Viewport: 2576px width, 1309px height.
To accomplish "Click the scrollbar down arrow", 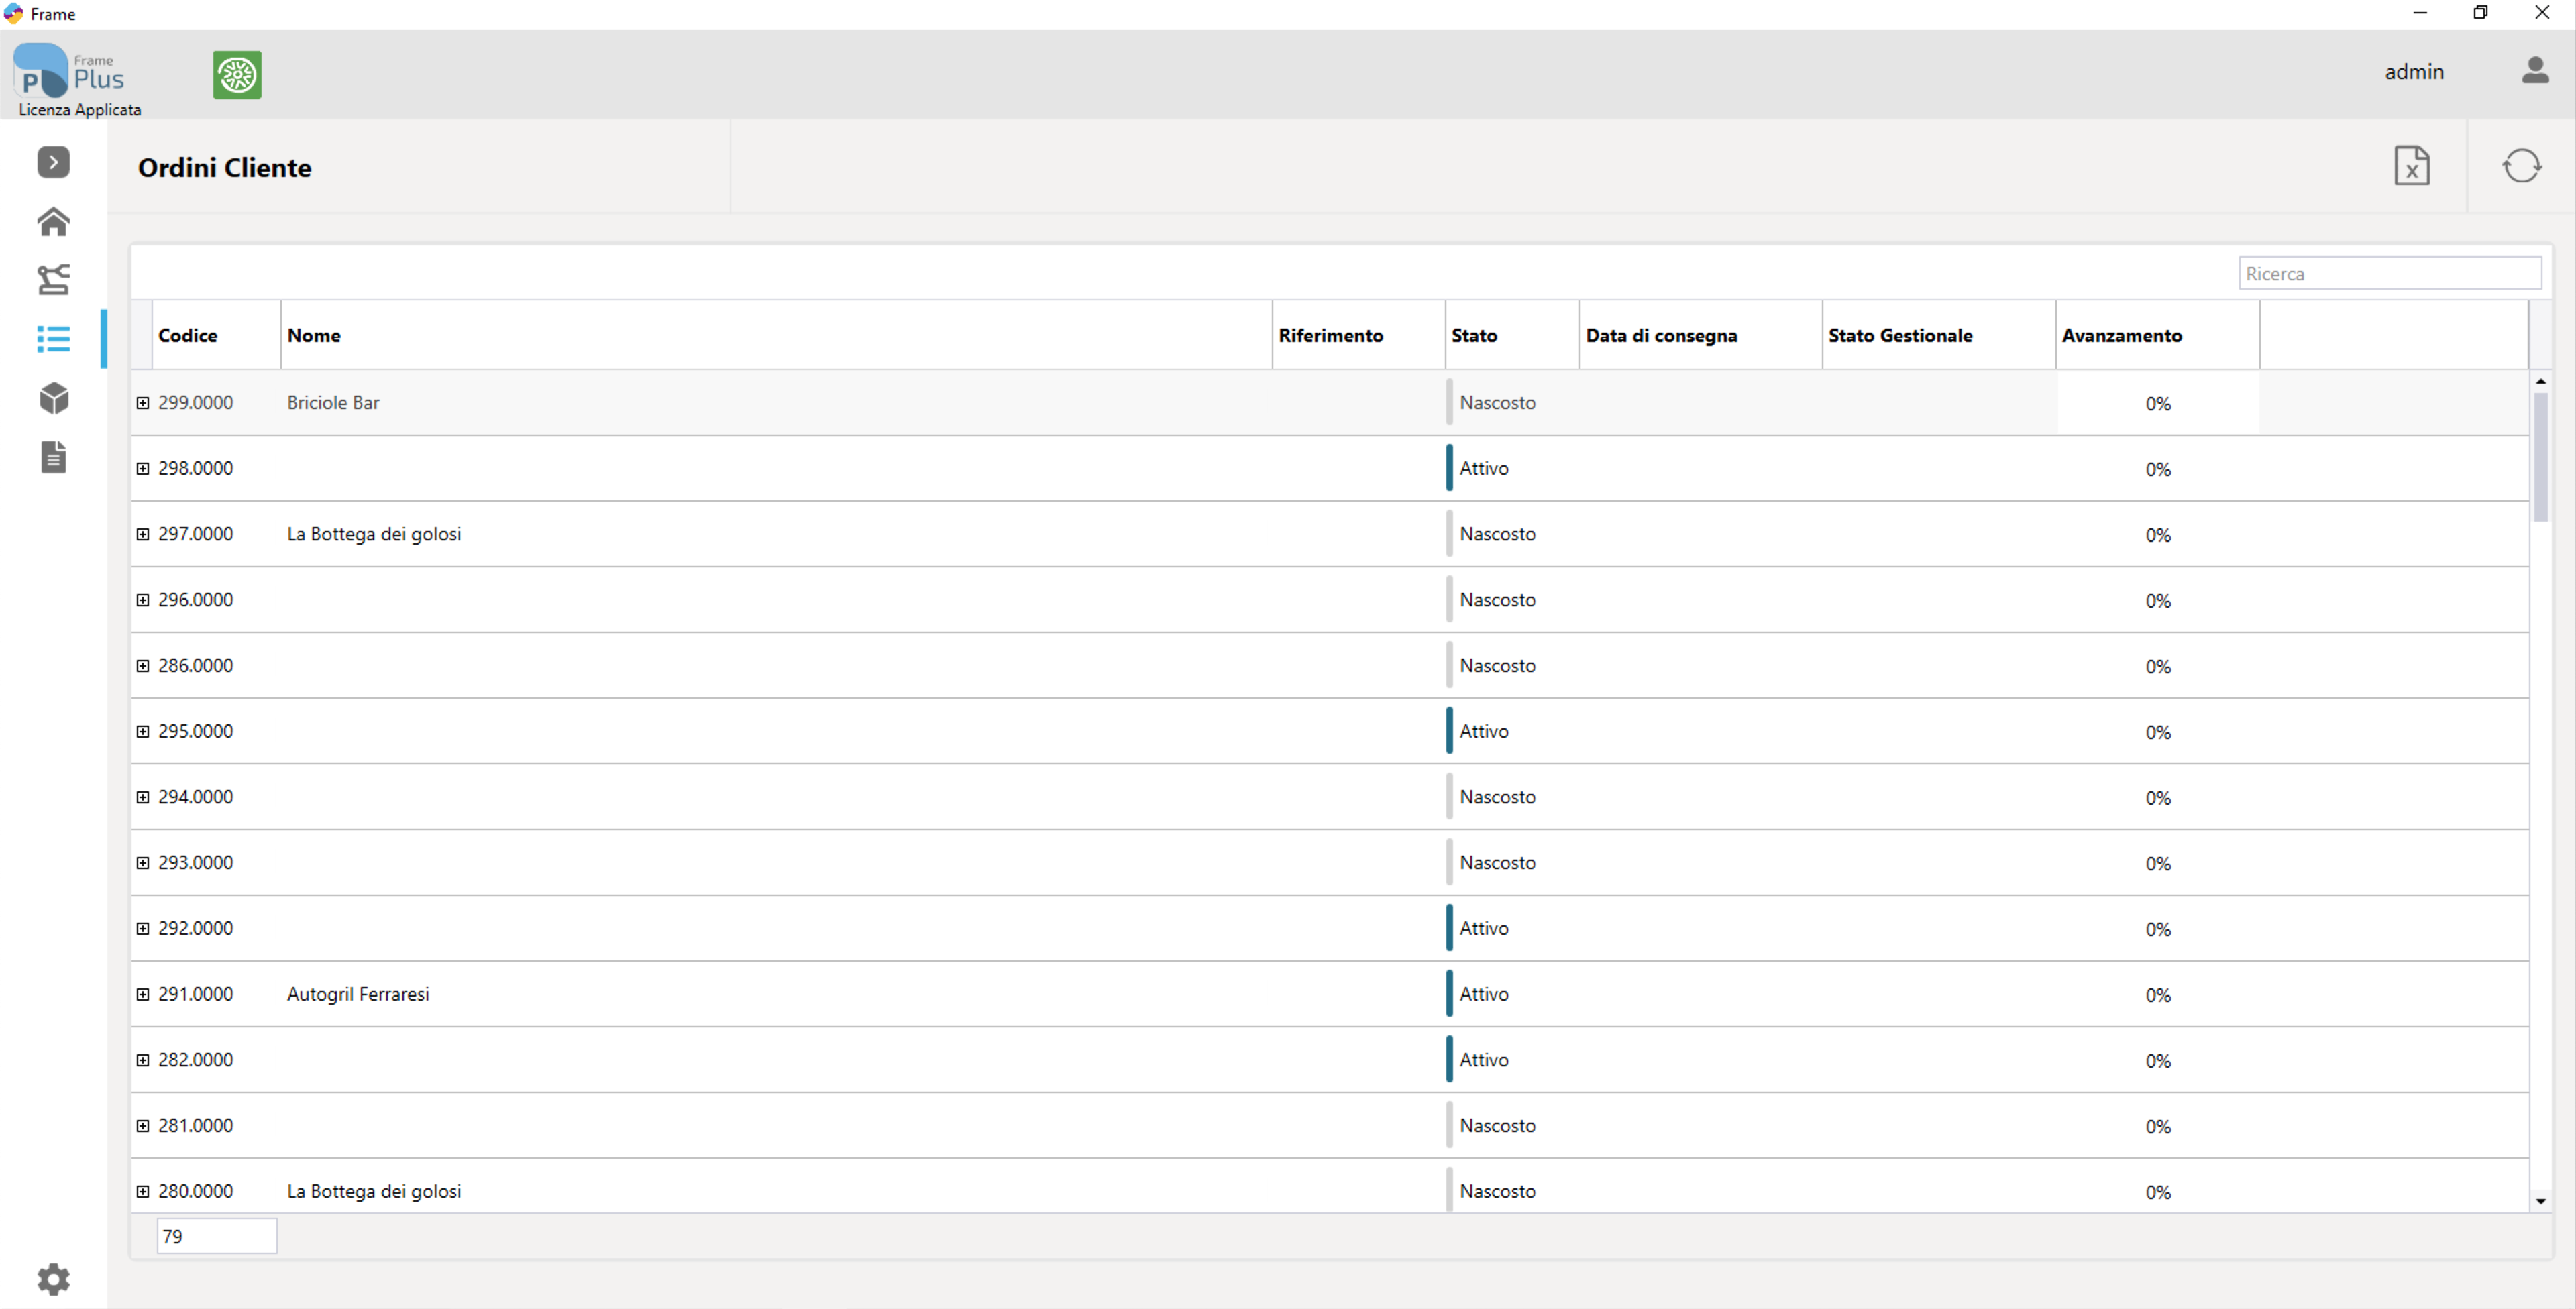I will coord(2540,1201).
